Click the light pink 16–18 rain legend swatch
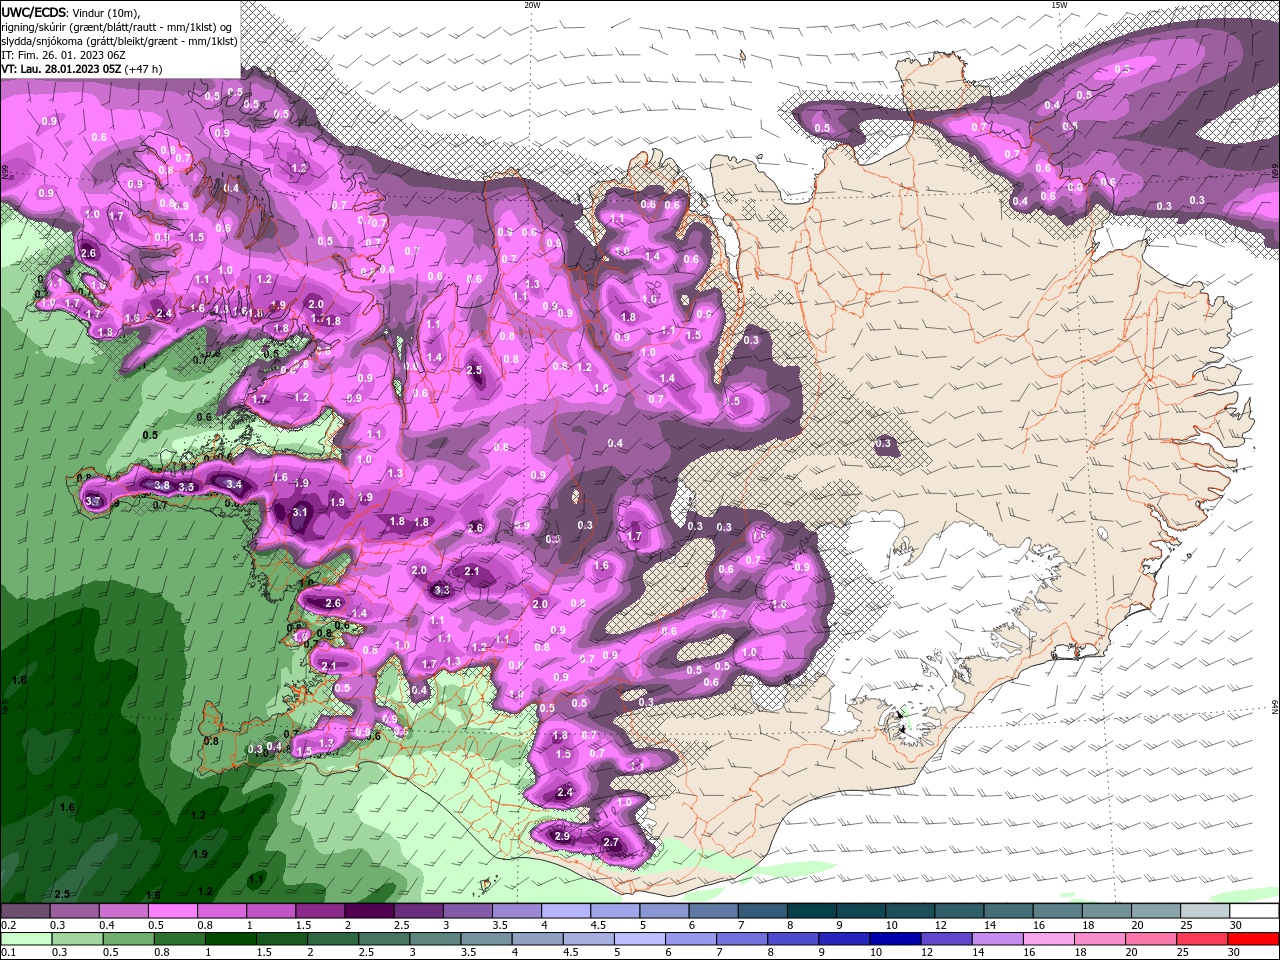This screenshot has height=960, width=1280. [x=1047, y=939]
